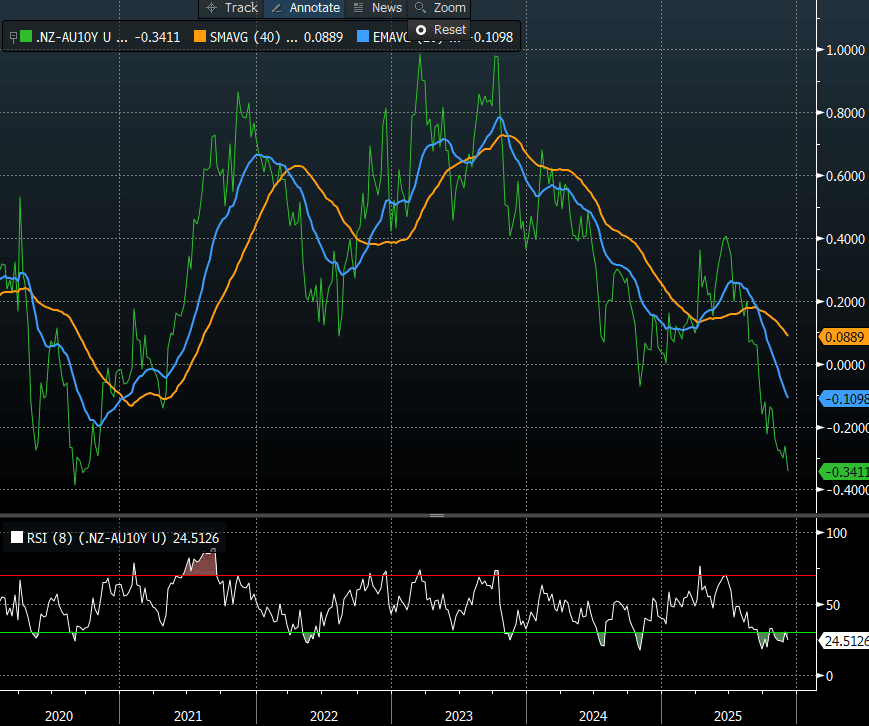
Task: Click the 2023 label on time axis
Action: 458,716
